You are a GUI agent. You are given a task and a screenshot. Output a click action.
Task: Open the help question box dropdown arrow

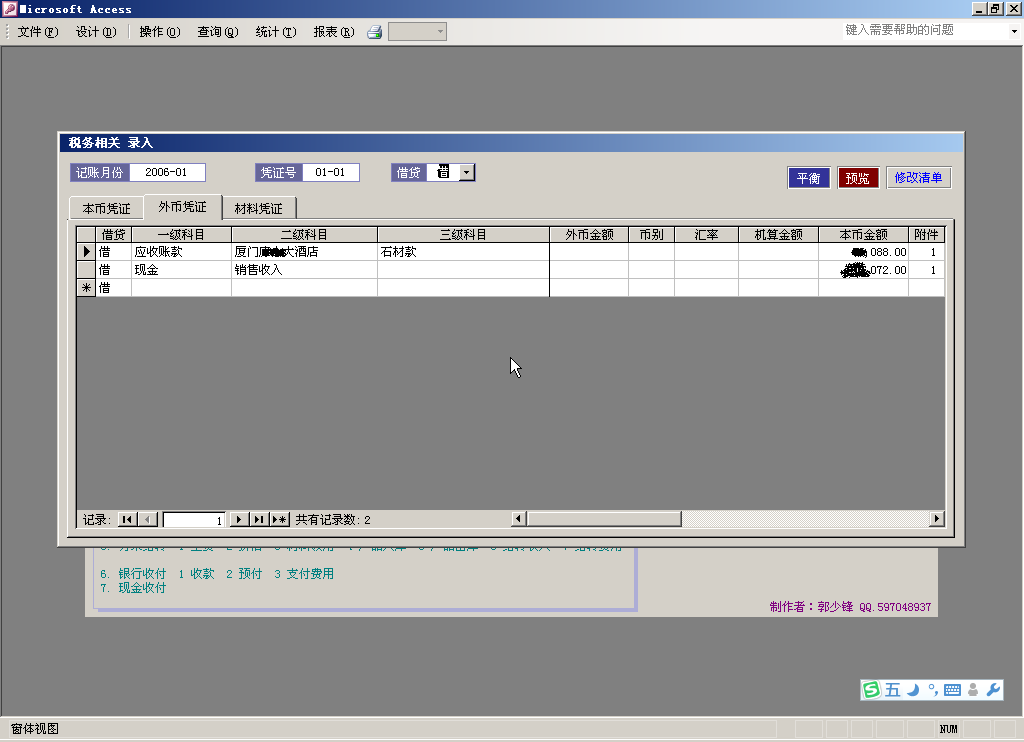(x=1013, y=31)
